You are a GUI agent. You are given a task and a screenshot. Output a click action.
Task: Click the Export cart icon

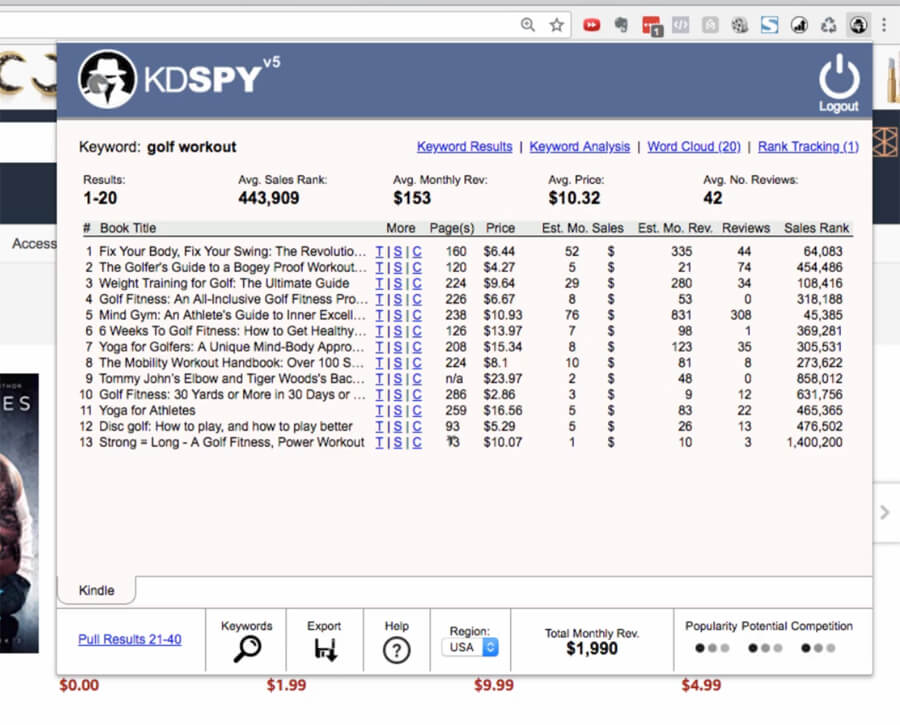coord(325,649)
